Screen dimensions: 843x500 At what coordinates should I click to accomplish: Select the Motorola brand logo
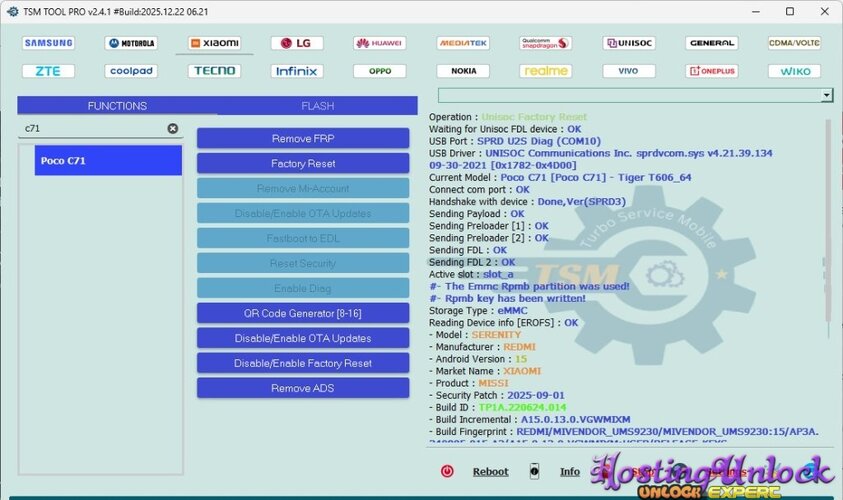pyautogui.click(x=131, y=43)
